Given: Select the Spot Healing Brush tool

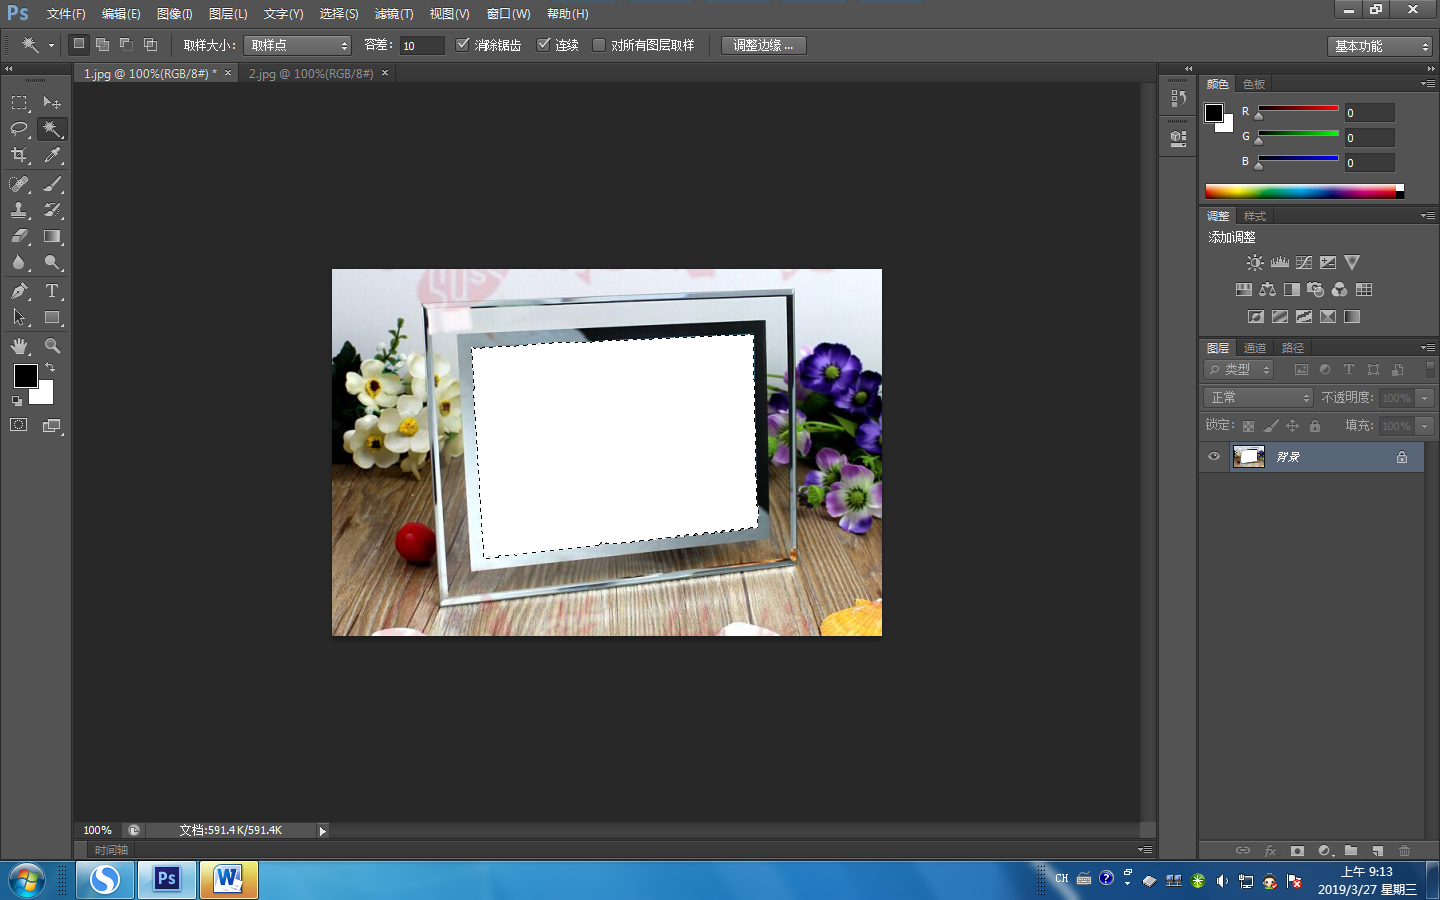Looking at the screenshot, I should [19, 184].
